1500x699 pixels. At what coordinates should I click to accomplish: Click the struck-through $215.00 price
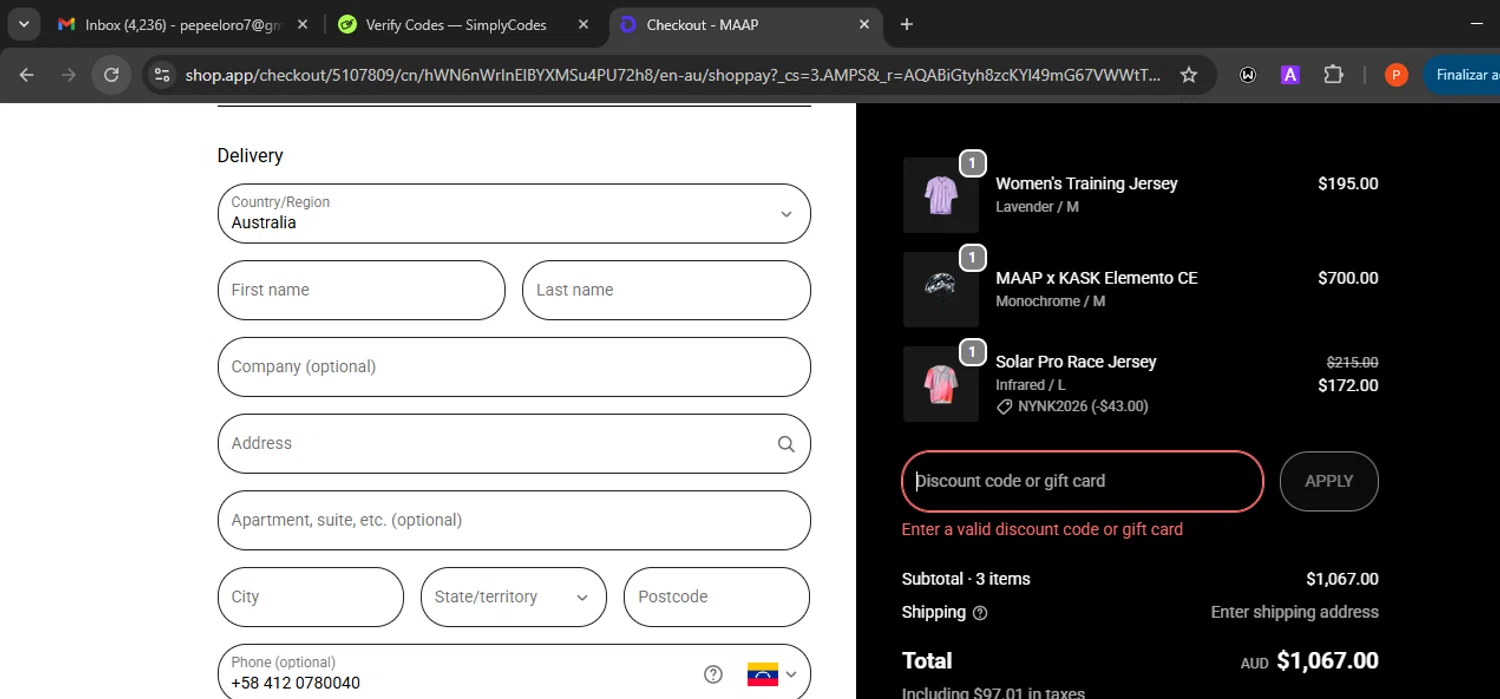(1352, 363)
